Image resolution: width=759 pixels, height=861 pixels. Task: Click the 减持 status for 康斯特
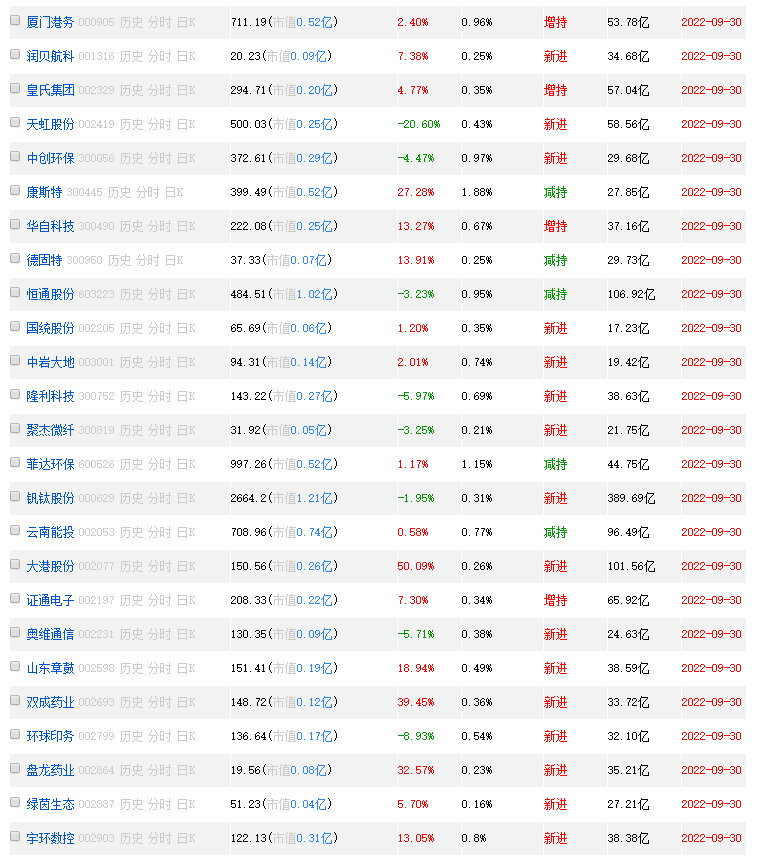(555, 193)
